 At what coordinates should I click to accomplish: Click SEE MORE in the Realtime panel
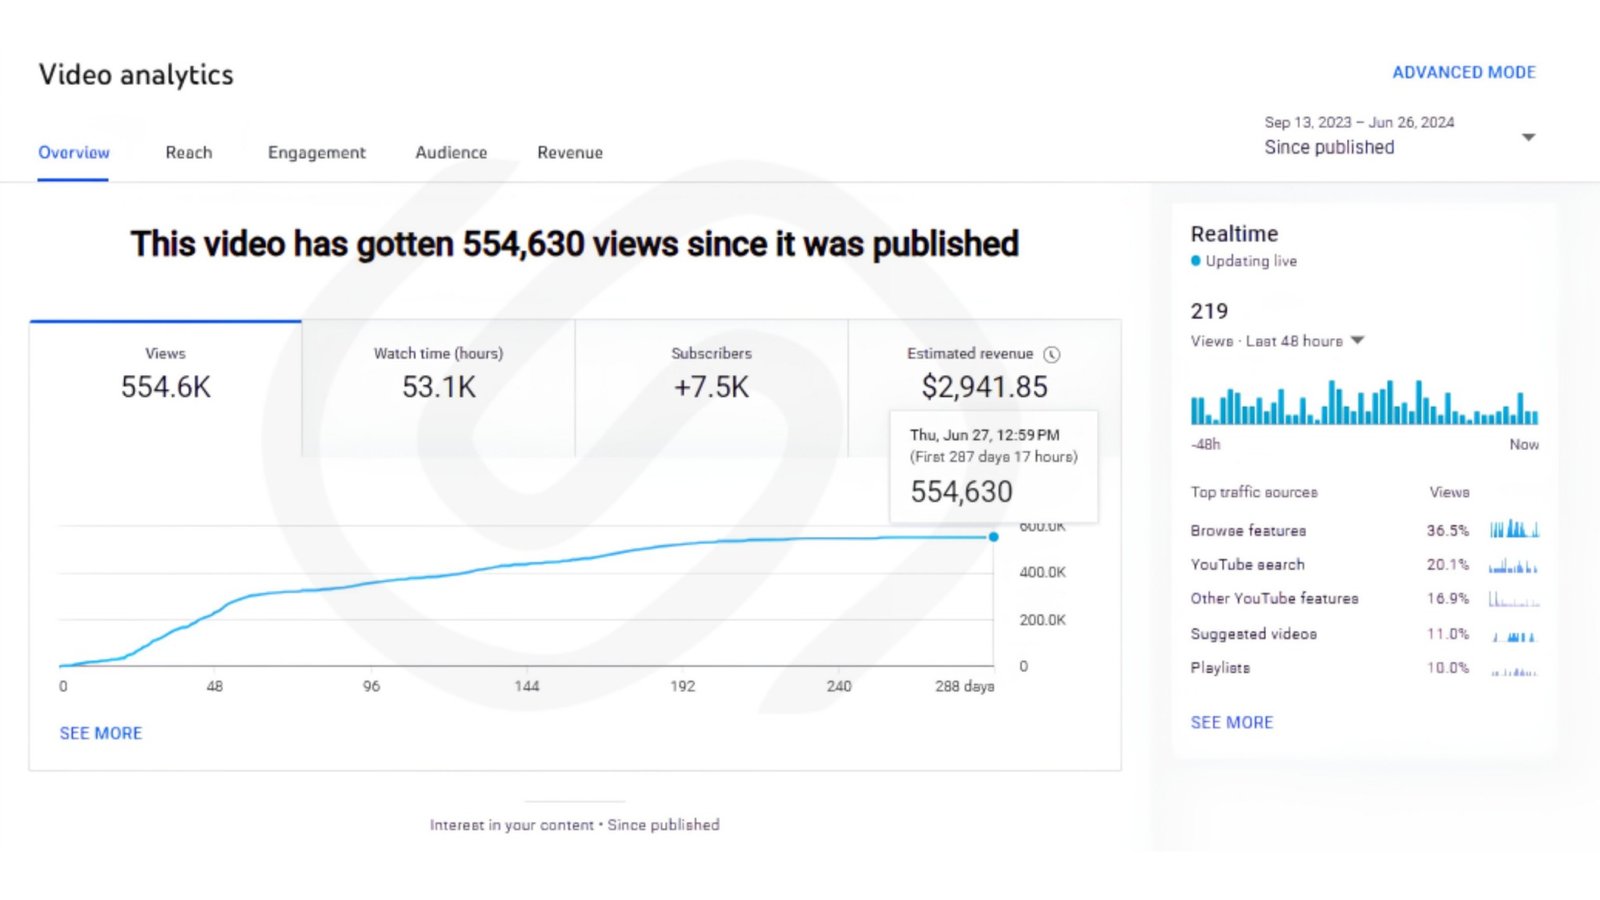1232,722
